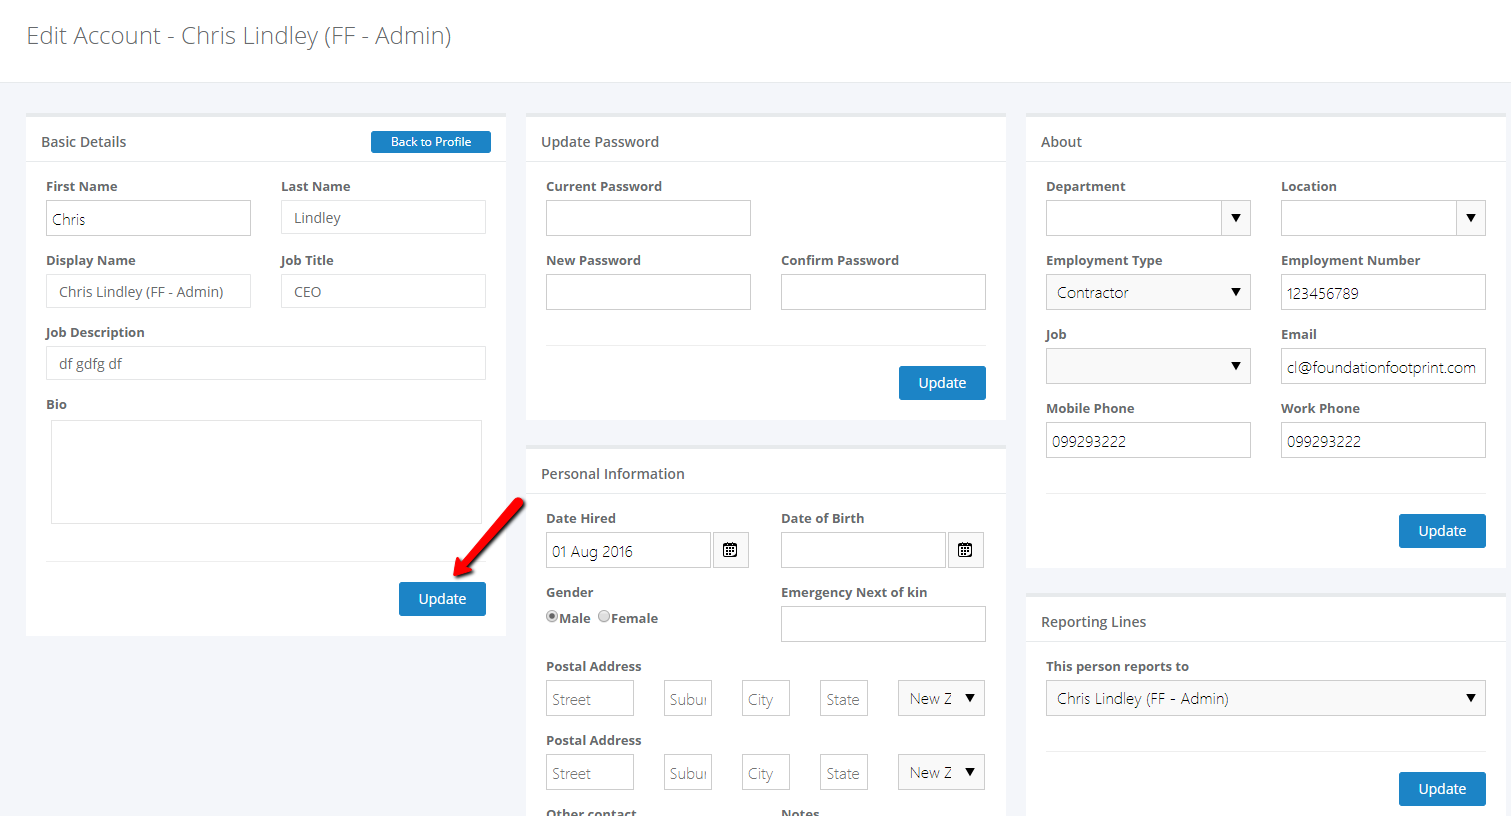Edit the Mobile Phone field

[x=1148, y=440]
